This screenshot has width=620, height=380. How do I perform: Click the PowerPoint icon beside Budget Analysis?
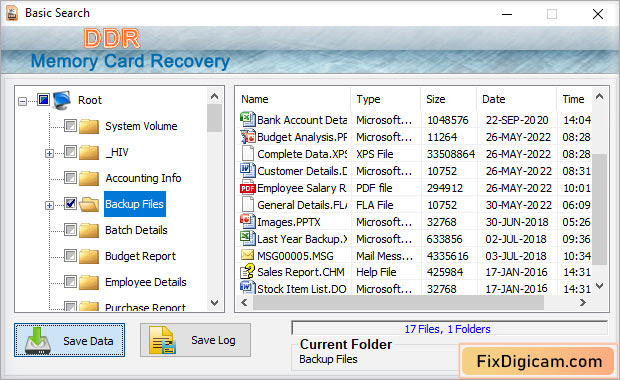tap(248, 136)
